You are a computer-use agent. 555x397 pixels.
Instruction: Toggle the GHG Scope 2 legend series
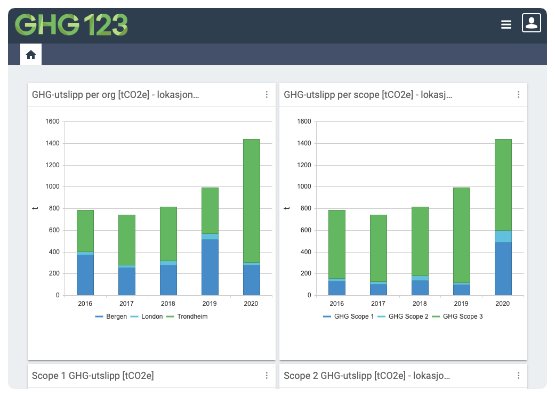point(403,316)
